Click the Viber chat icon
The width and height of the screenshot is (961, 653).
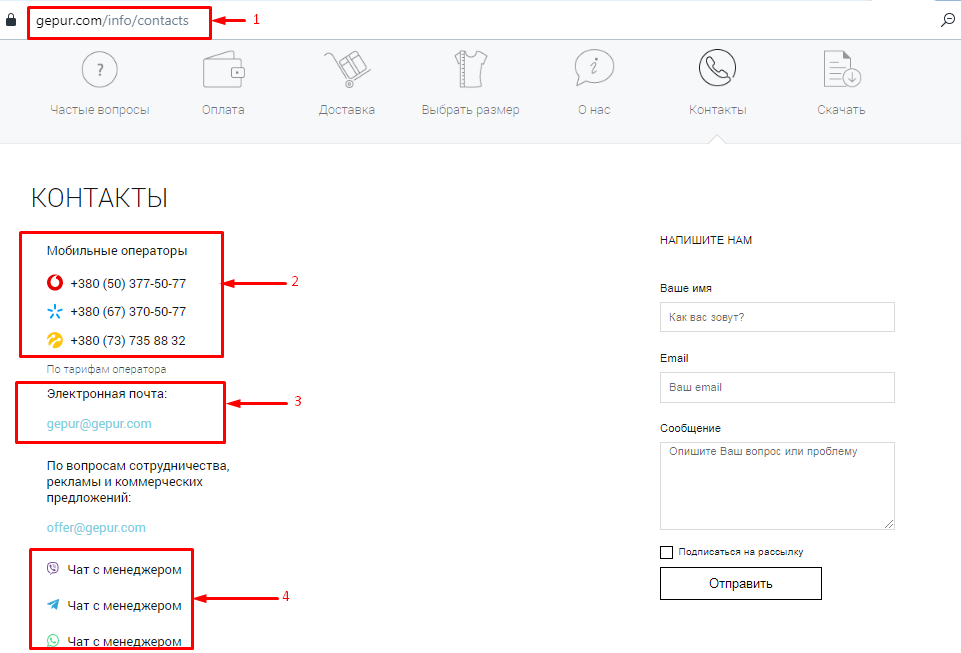[x=53, y=569]
